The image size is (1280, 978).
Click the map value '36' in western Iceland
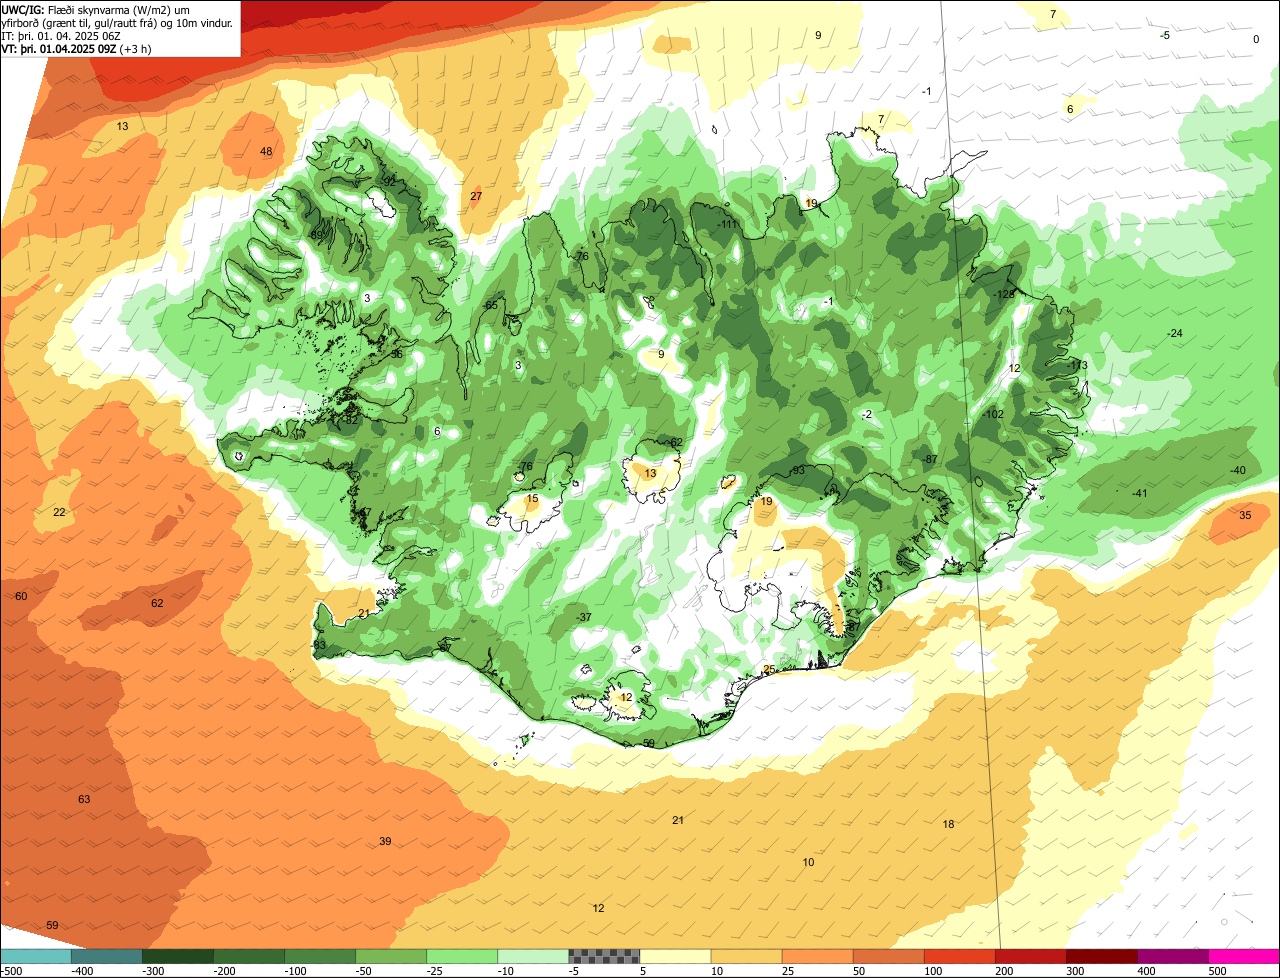click(397, 354)
